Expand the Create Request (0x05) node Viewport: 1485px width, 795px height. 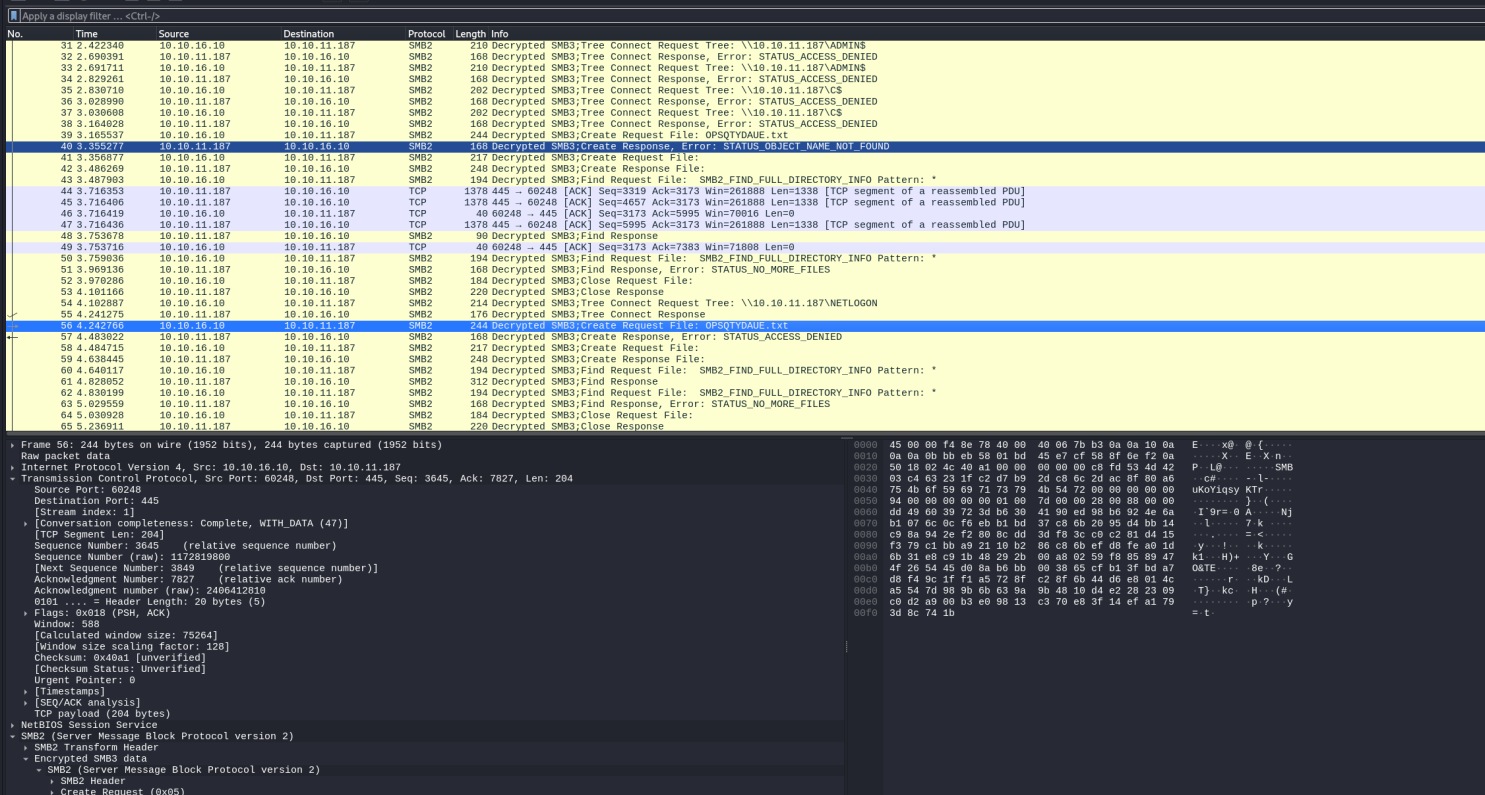[52, 792]
